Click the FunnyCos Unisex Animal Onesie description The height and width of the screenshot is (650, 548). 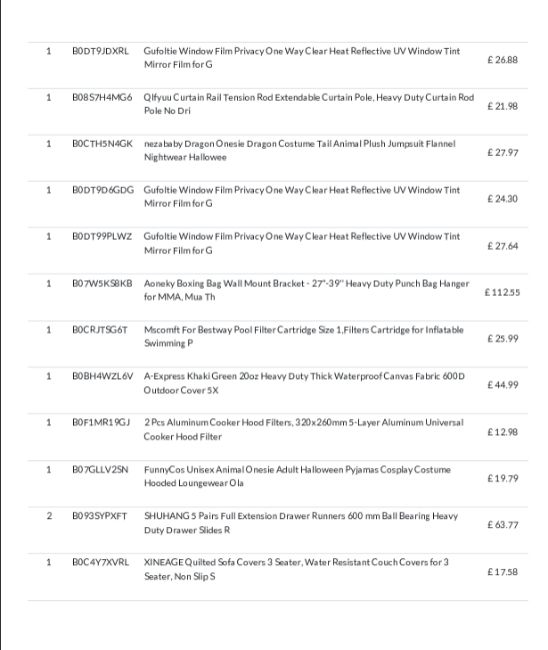click(297, 476)
